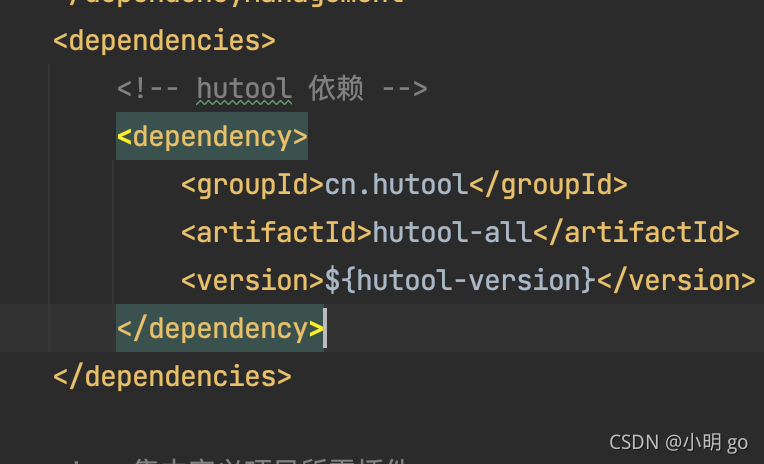Click the closing </artifactId> tag
Viewport: 764px width, 464px height.
636,232
